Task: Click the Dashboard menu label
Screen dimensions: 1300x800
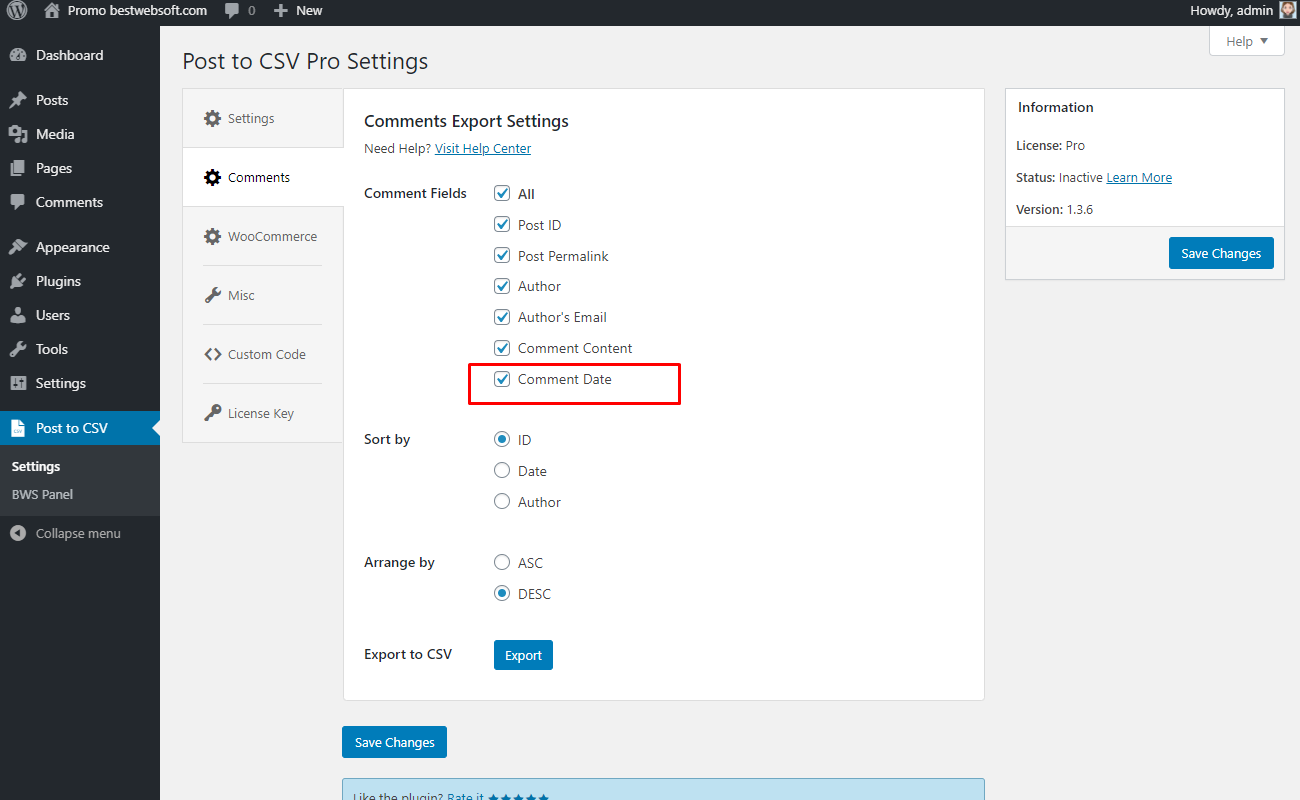Action: (69, 55)
